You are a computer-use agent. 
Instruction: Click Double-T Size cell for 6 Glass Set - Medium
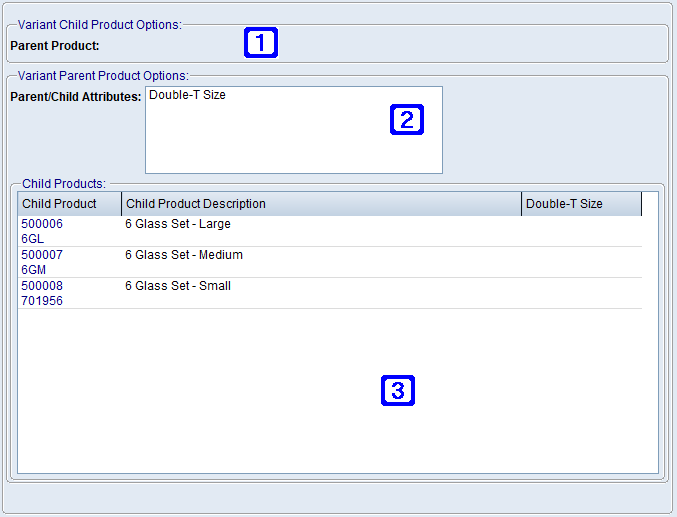pyautogui.click(x=581, y=262)
